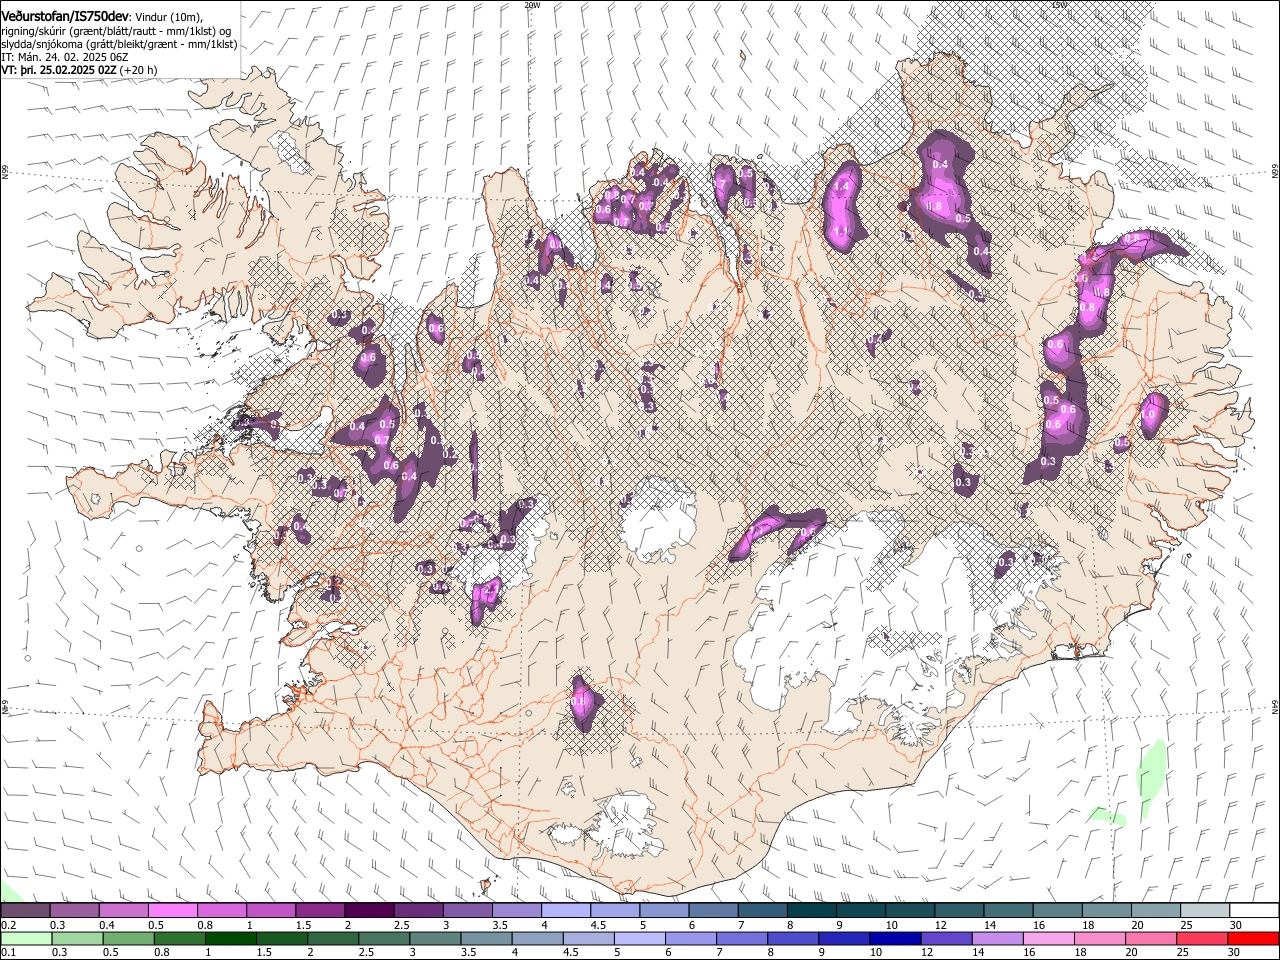Click the 'slydda/snjókoma' legend description line
The image size is (1280, 960).
(120, 44)
